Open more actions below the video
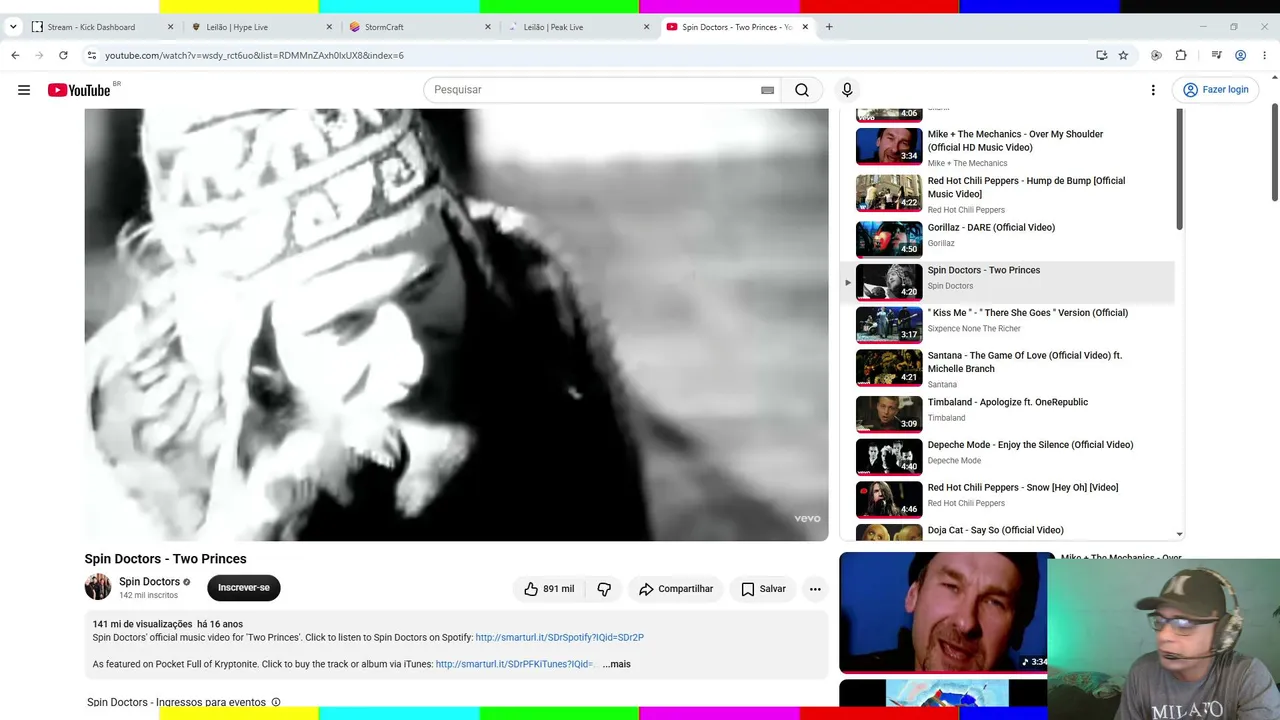The image size is (1280, 720). [815, 589]
